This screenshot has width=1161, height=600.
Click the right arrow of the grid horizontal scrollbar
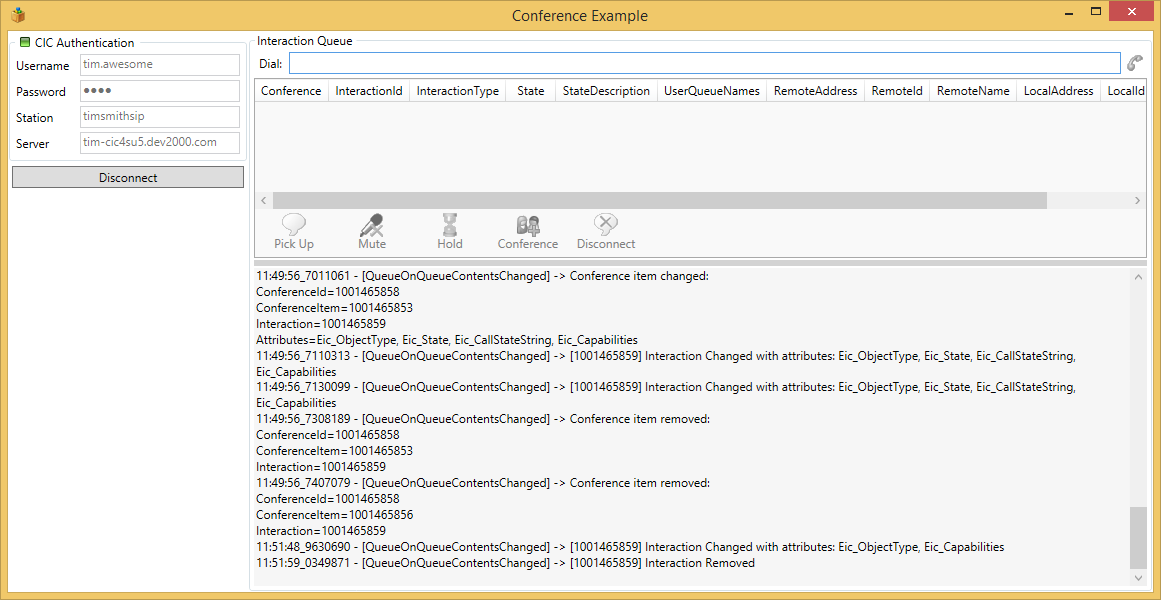[1138, 201]
